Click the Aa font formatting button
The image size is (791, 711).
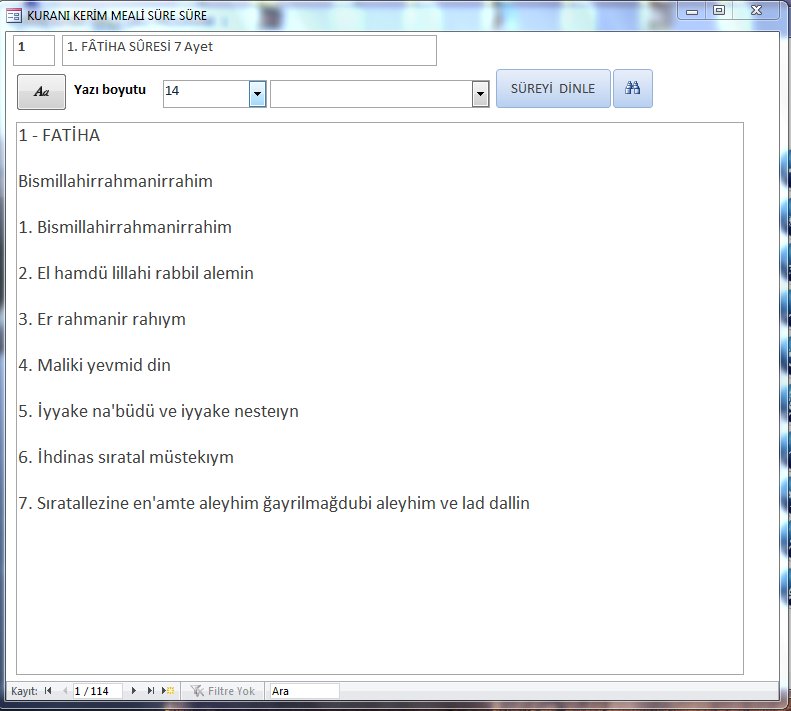coord(41,91)
